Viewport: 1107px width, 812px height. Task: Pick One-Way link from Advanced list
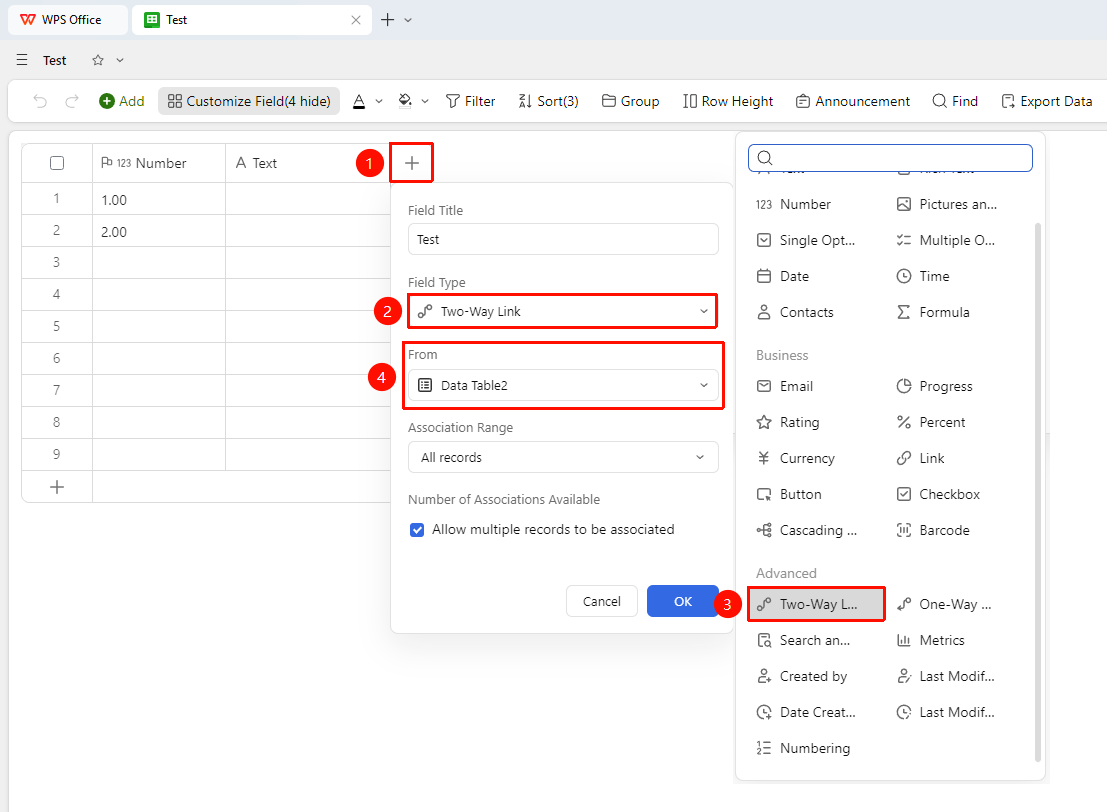click(x=944, y=604)
